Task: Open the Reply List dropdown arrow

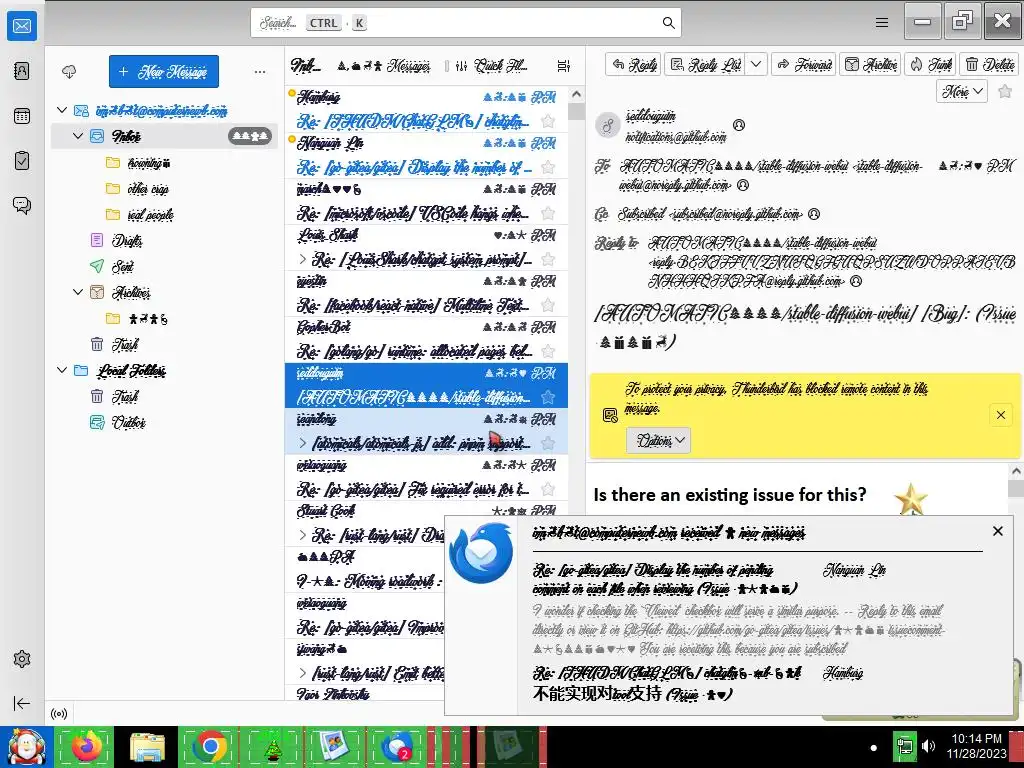Action: [756, 64]
